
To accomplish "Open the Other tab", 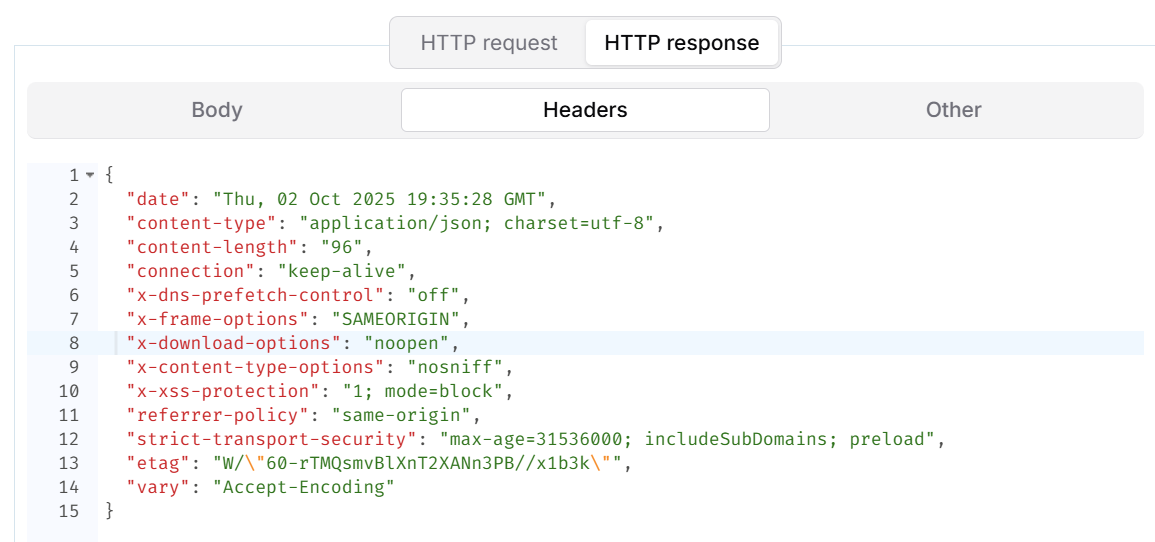I will coord(954,110).
